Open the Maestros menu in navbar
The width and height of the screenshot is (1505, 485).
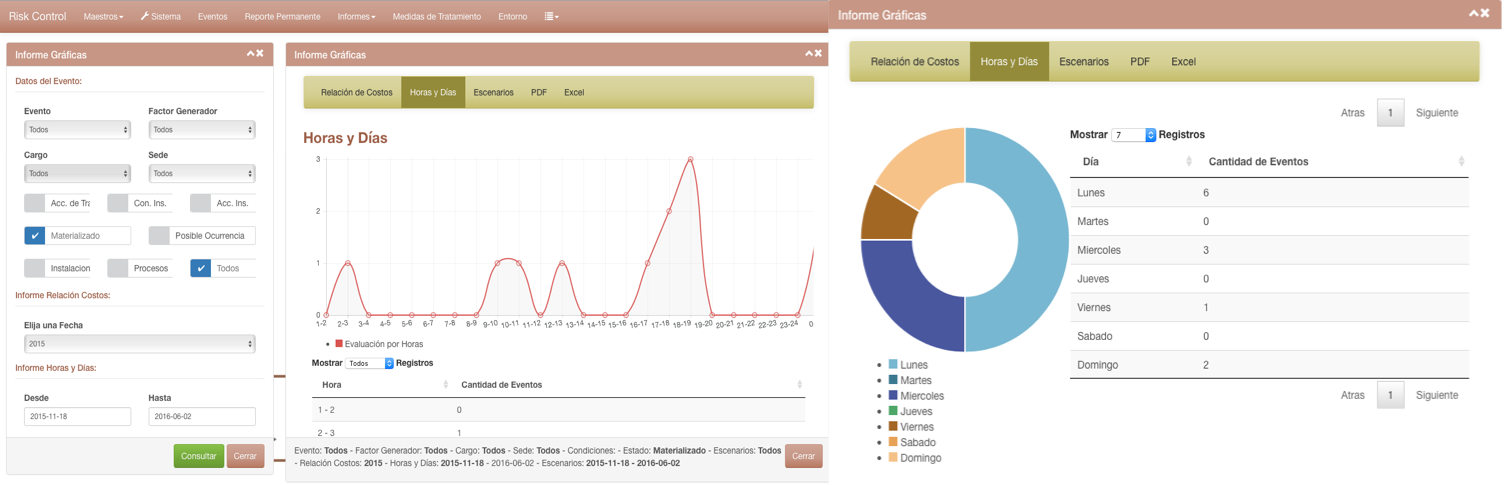click(x=103, y=17)
